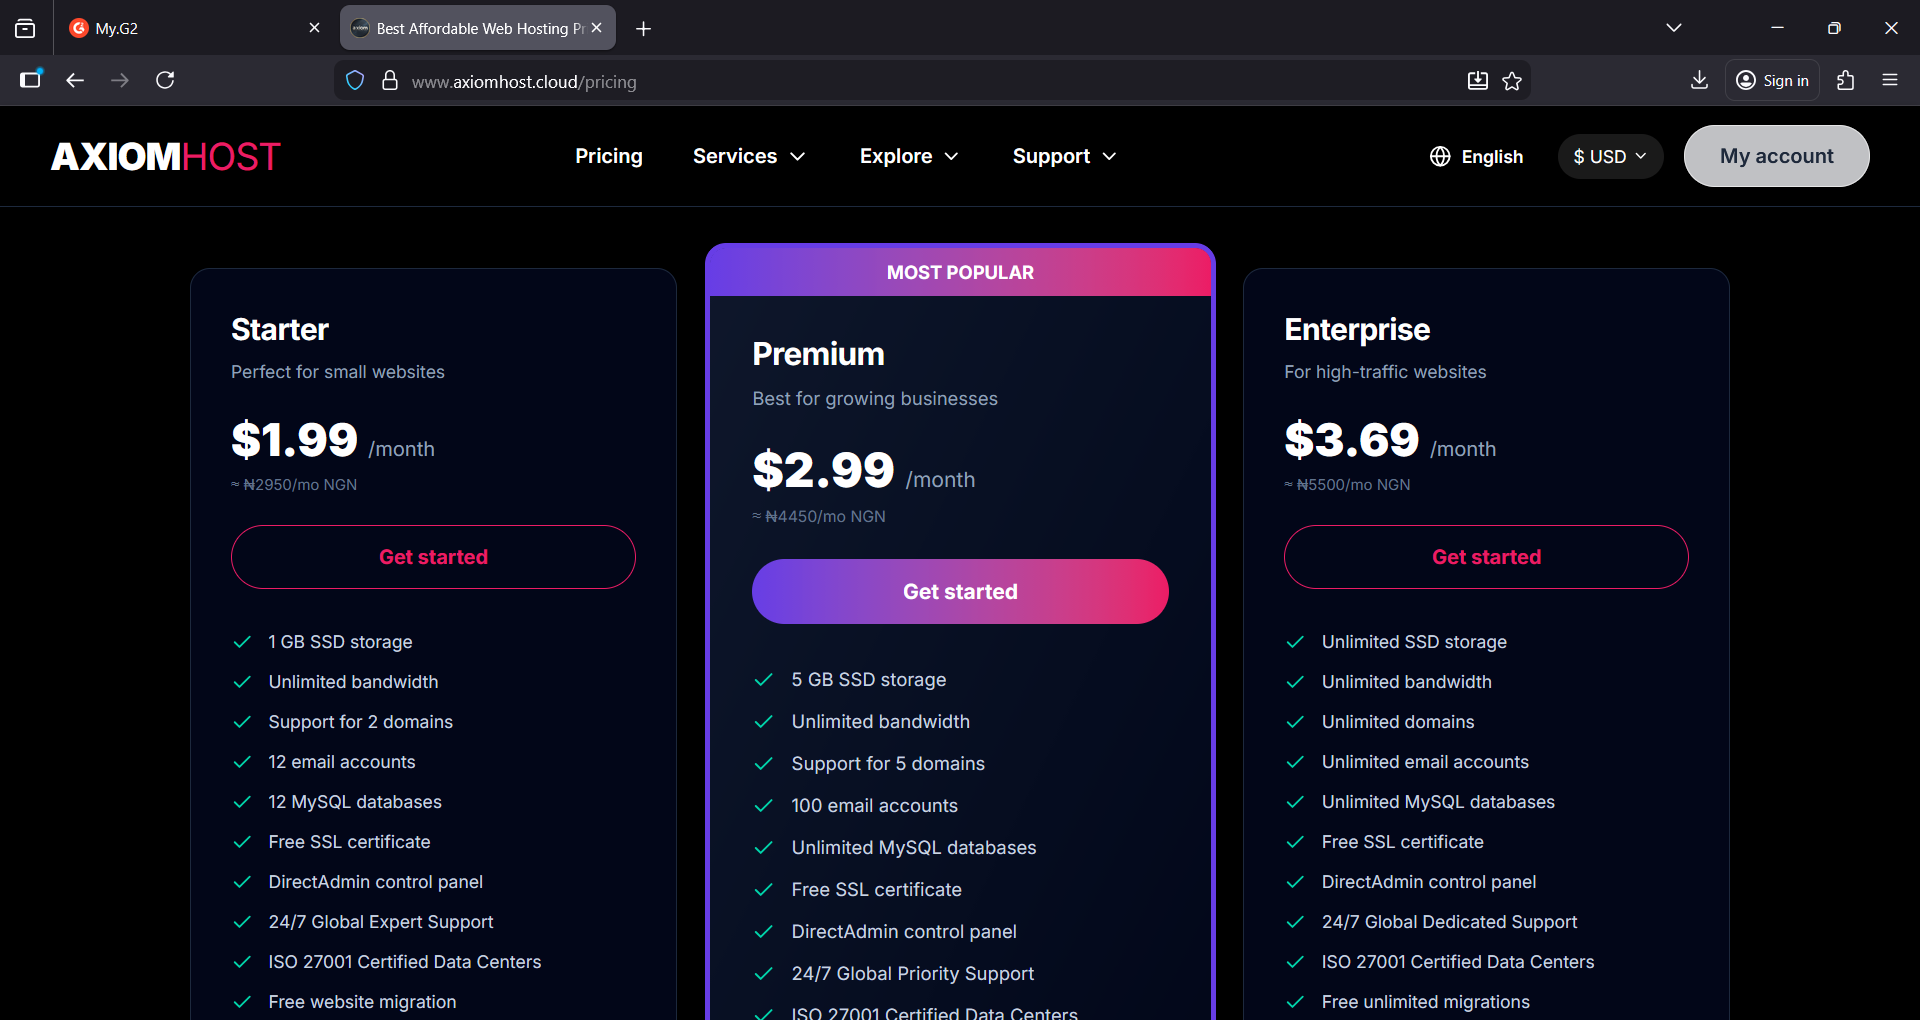Open the list all tabs chevron
Viewport: 1920px width, 1020px height.
[1674, 28]
